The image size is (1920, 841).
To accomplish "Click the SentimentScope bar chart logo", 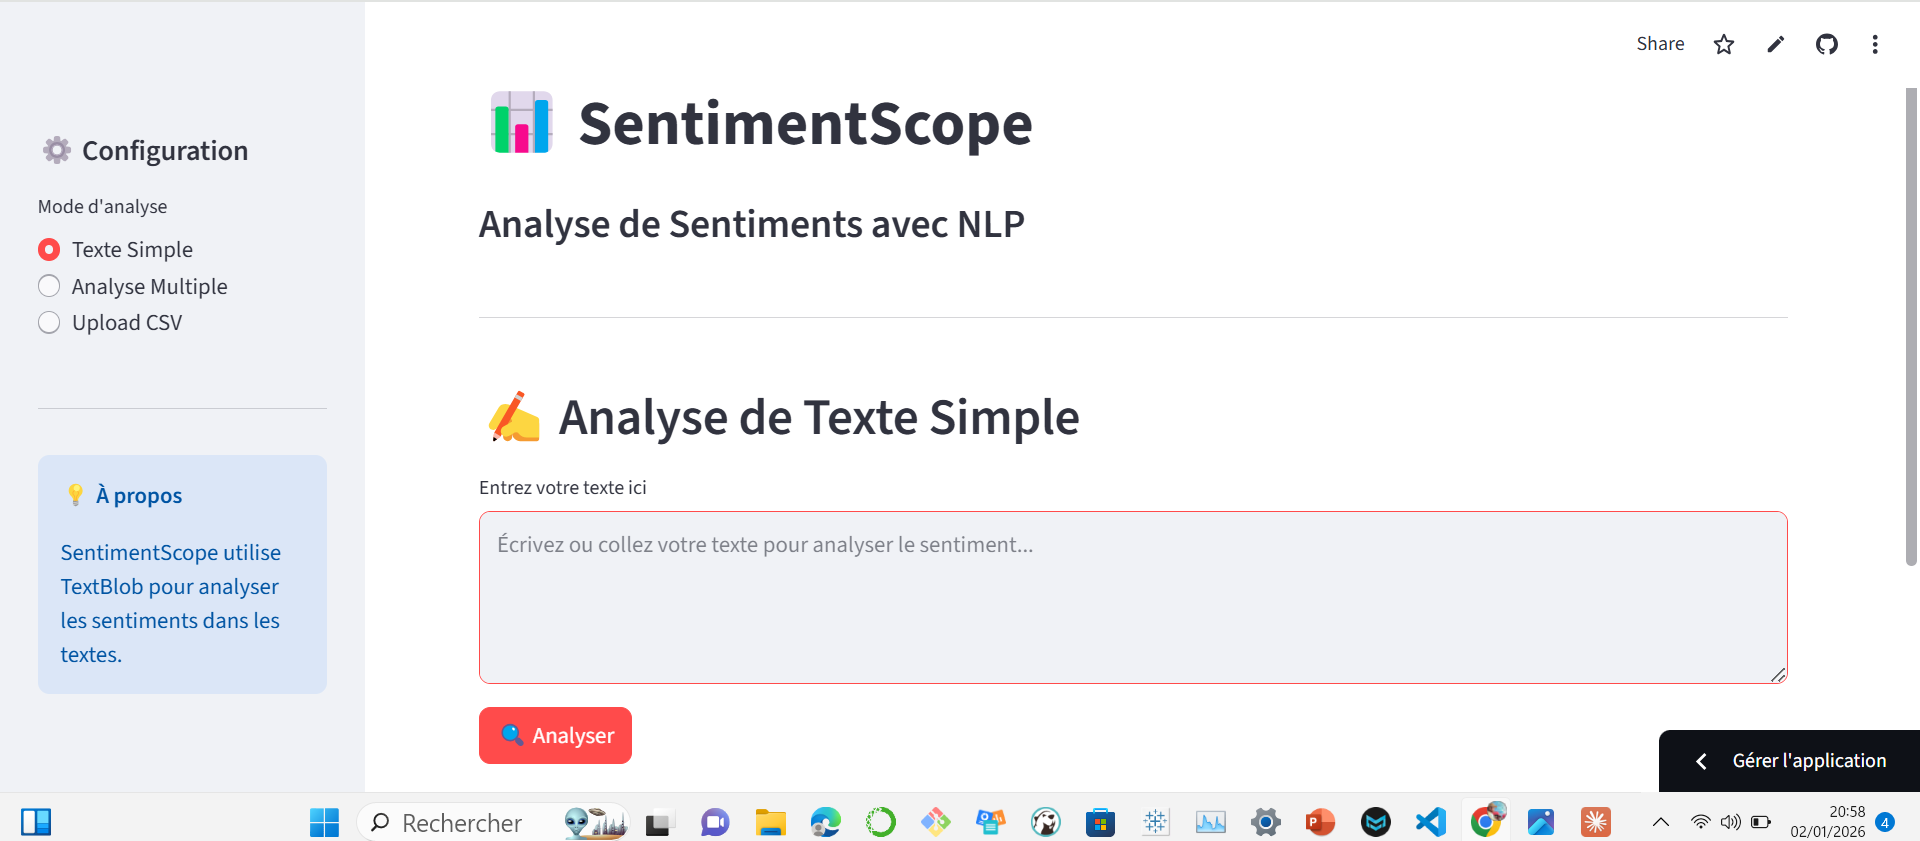I will coord(521,123).
